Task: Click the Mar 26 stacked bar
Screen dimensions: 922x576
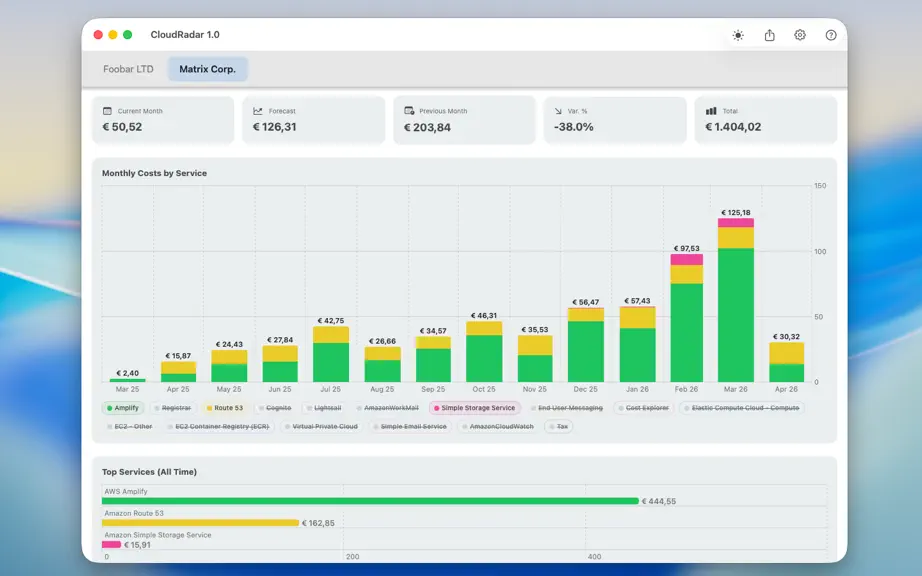Action: [736, 300]
